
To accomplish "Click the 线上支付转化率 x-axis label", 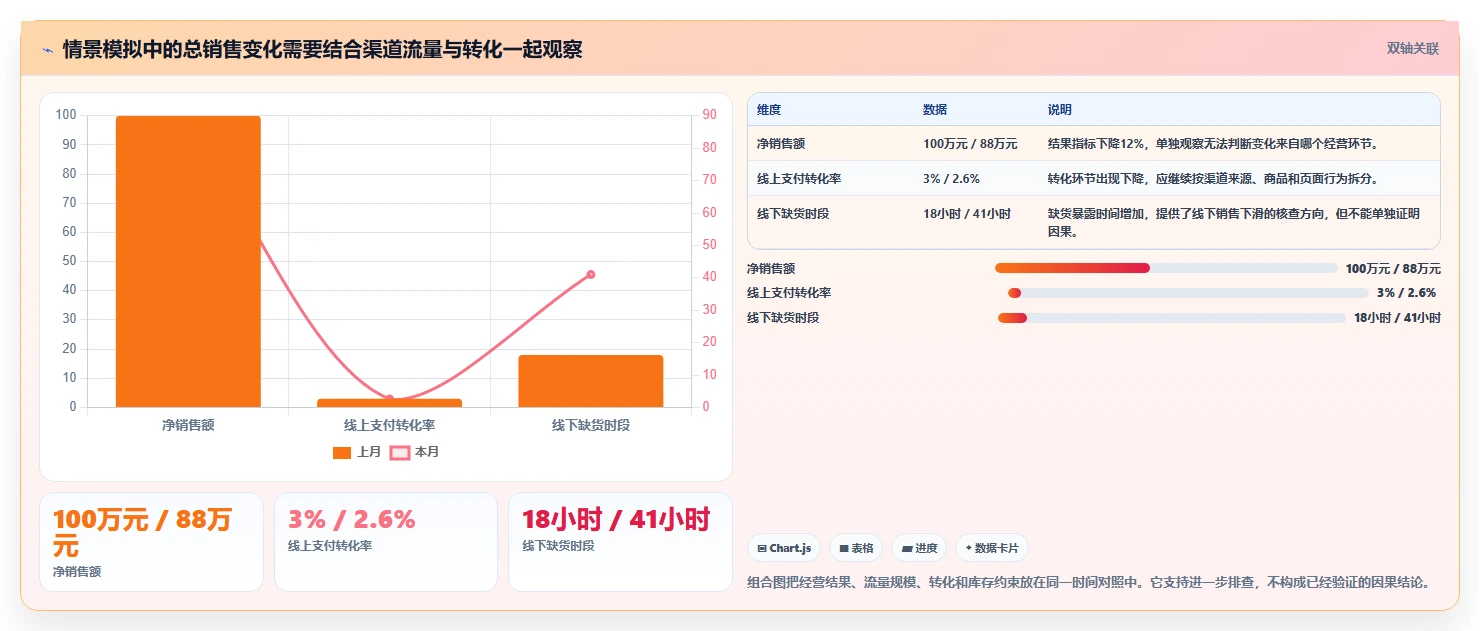I will tap(389, 425).
